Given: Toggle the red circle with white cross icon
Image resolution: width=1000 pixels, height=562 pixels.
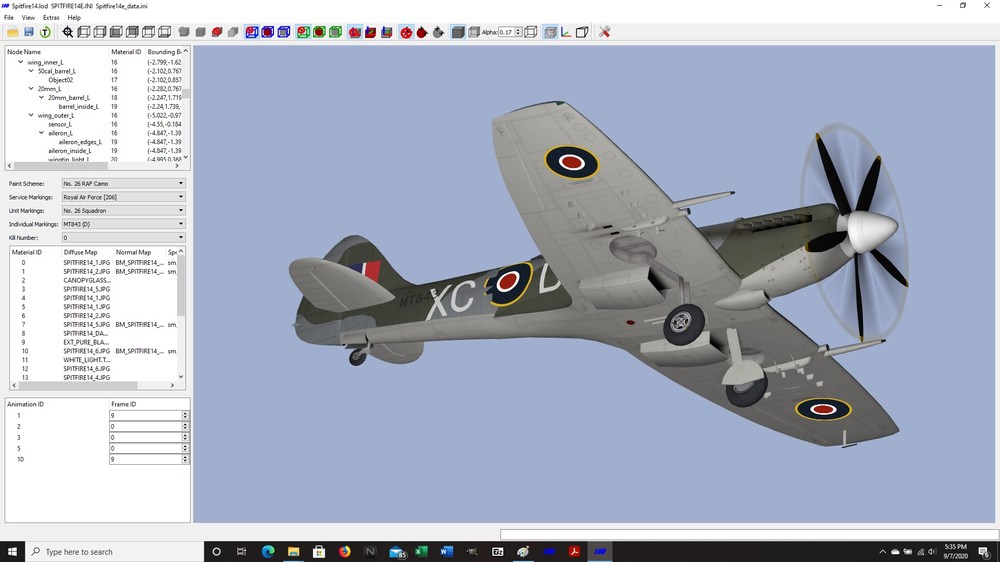Looking at the screenshot, I should 406,32.
